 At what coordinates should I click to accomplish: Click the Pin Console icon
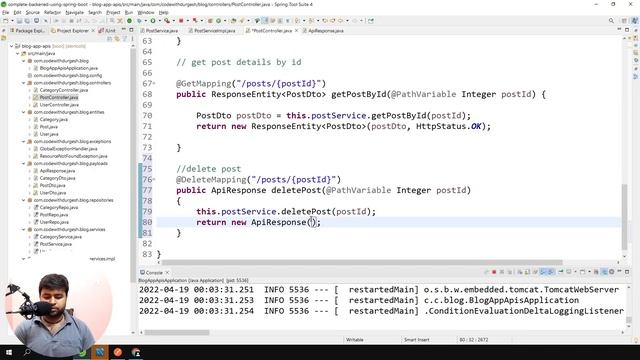coord(561,272)
